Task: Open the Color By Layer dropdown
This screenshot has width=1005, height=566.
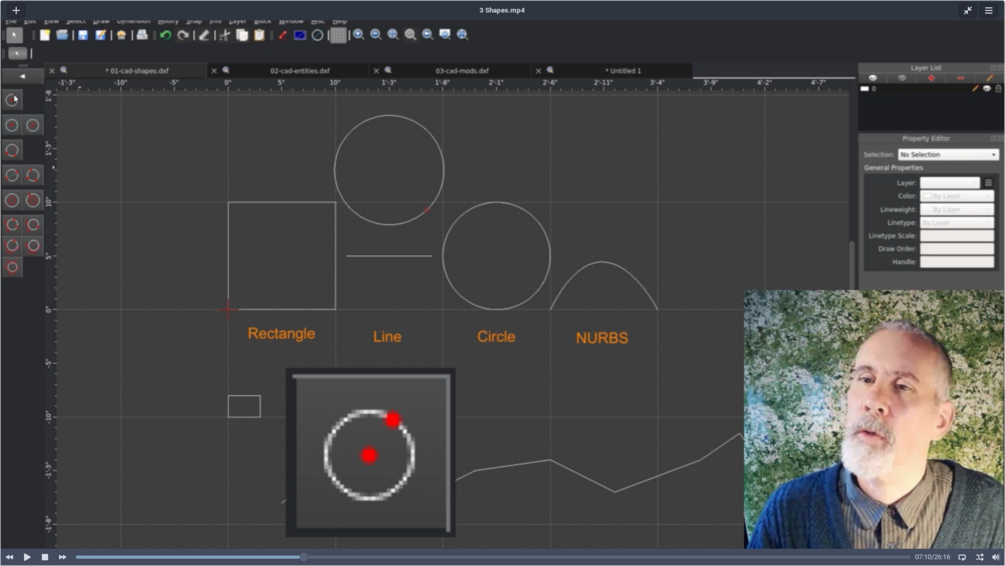Action: coord(957,196)
